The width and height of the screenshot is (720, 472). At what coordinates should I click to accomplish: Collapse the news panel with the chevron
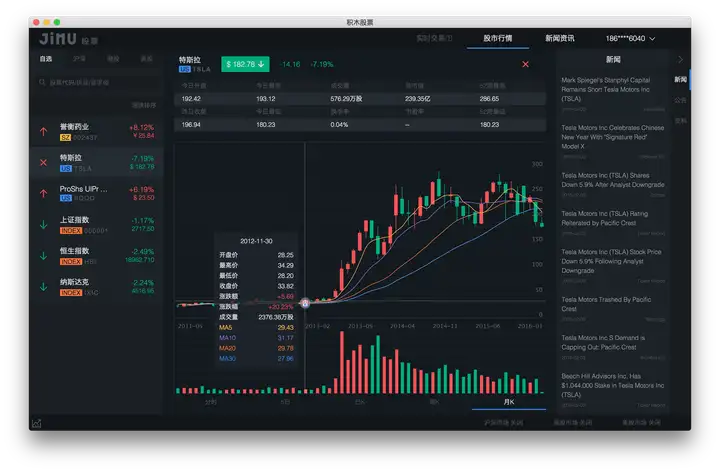point(681,60)
